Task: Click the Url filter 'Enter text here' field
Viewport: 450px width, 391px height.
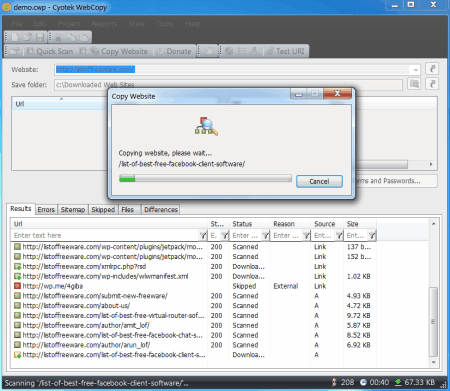Action: coord(105,236)
